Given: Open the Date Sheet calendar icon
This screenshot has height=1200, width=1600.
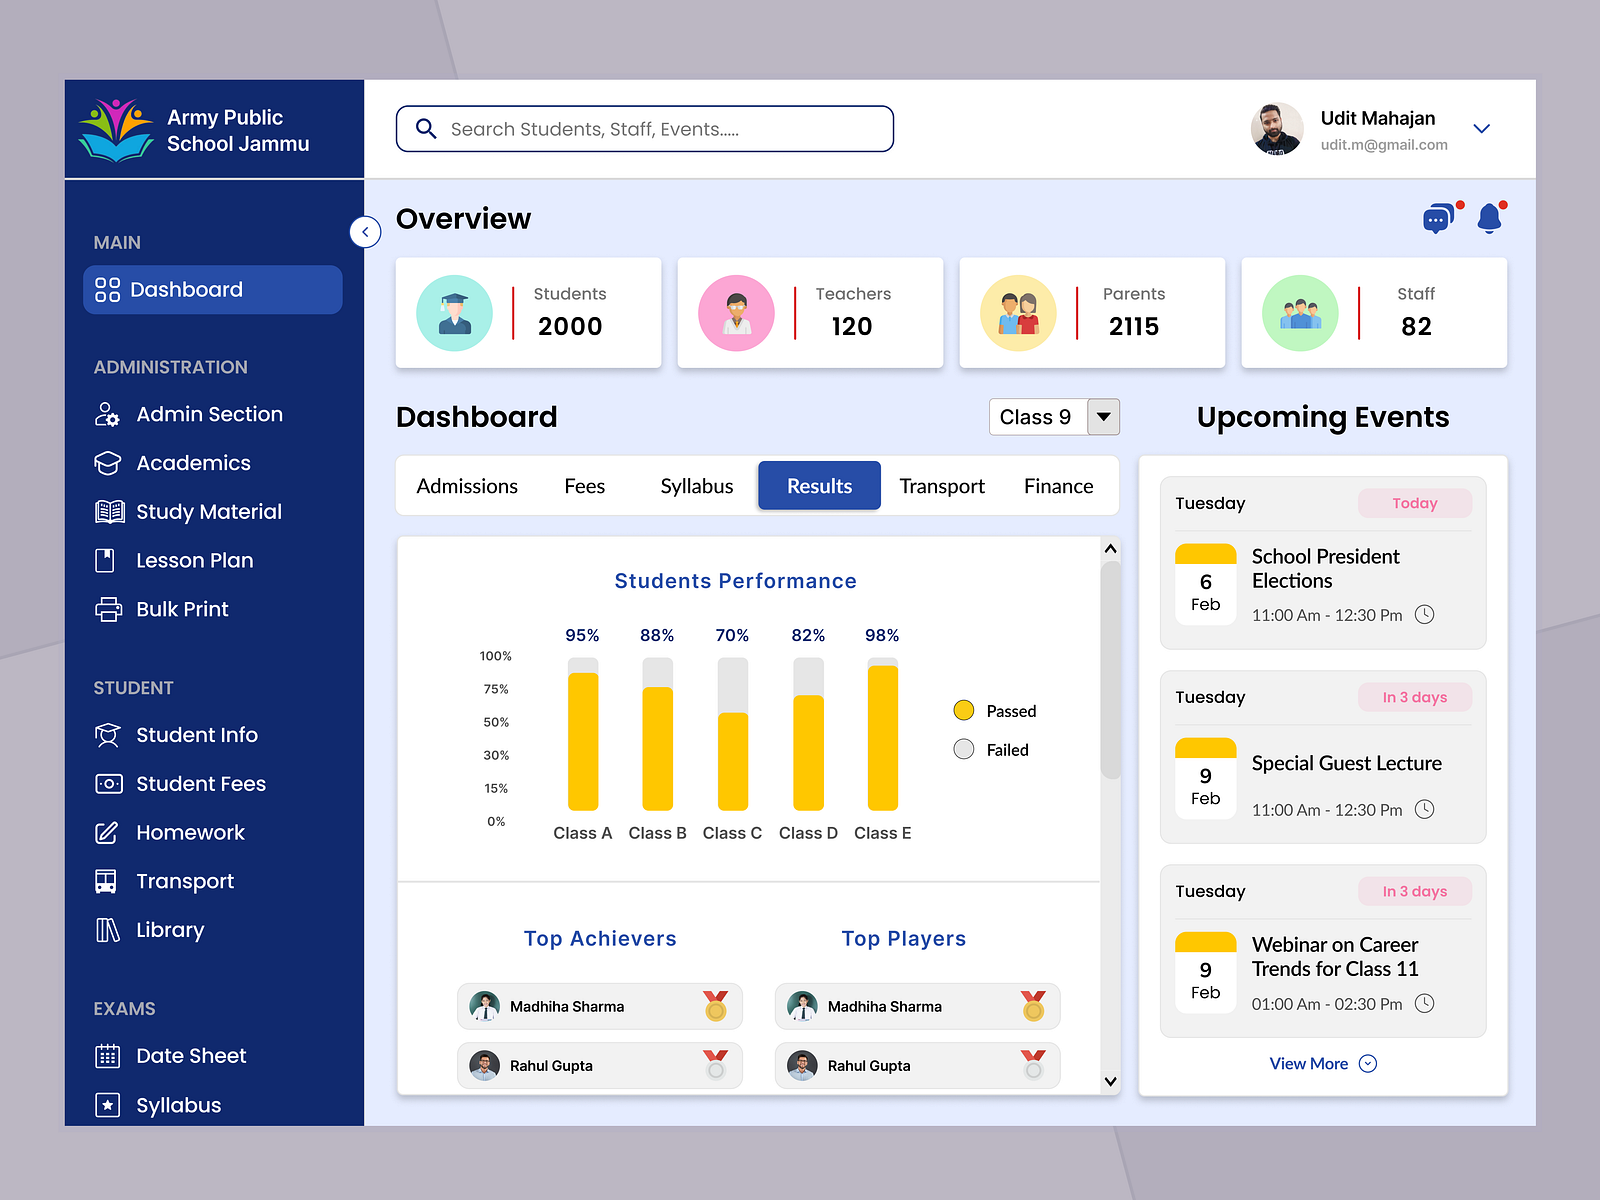Looking at the screenshot, I should click(107, 1055).
